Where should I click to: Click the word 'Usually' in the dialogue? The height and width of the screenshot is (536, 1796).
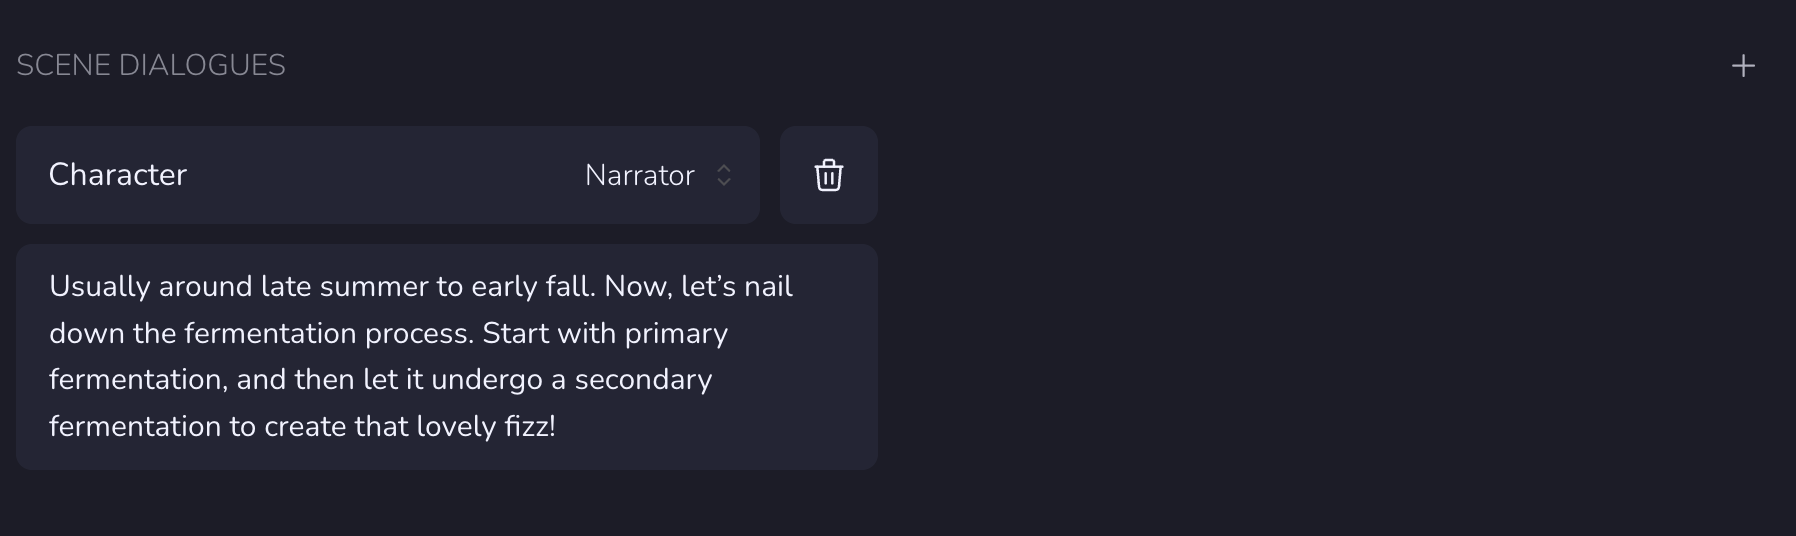click(x=100, y=287)
